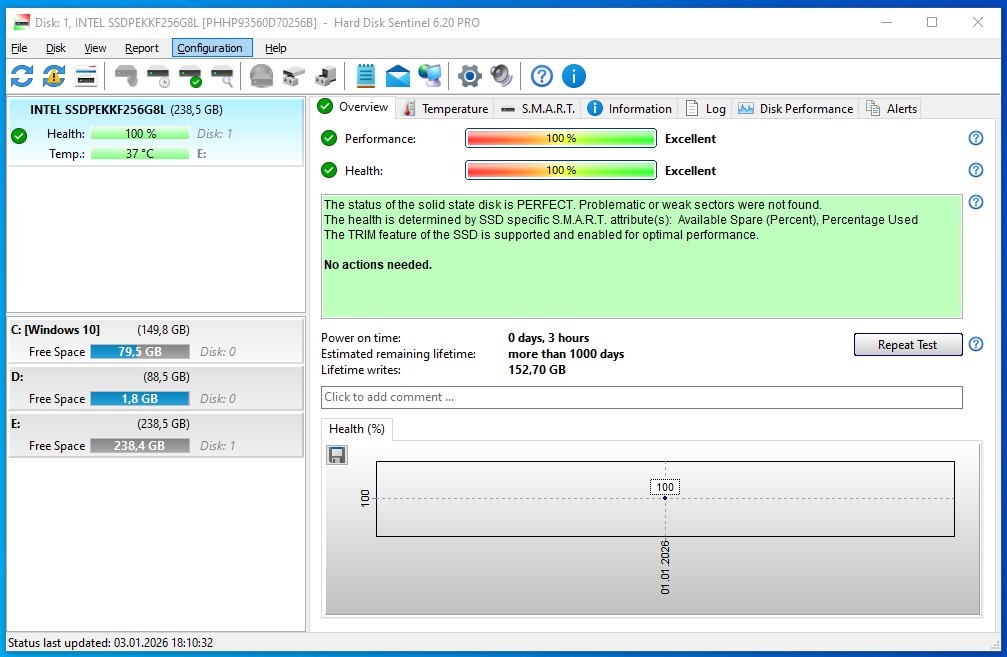This screenshot has height=657, width=1007.
Task: Click the blue envelope e-mail icon
Action: 398,76
